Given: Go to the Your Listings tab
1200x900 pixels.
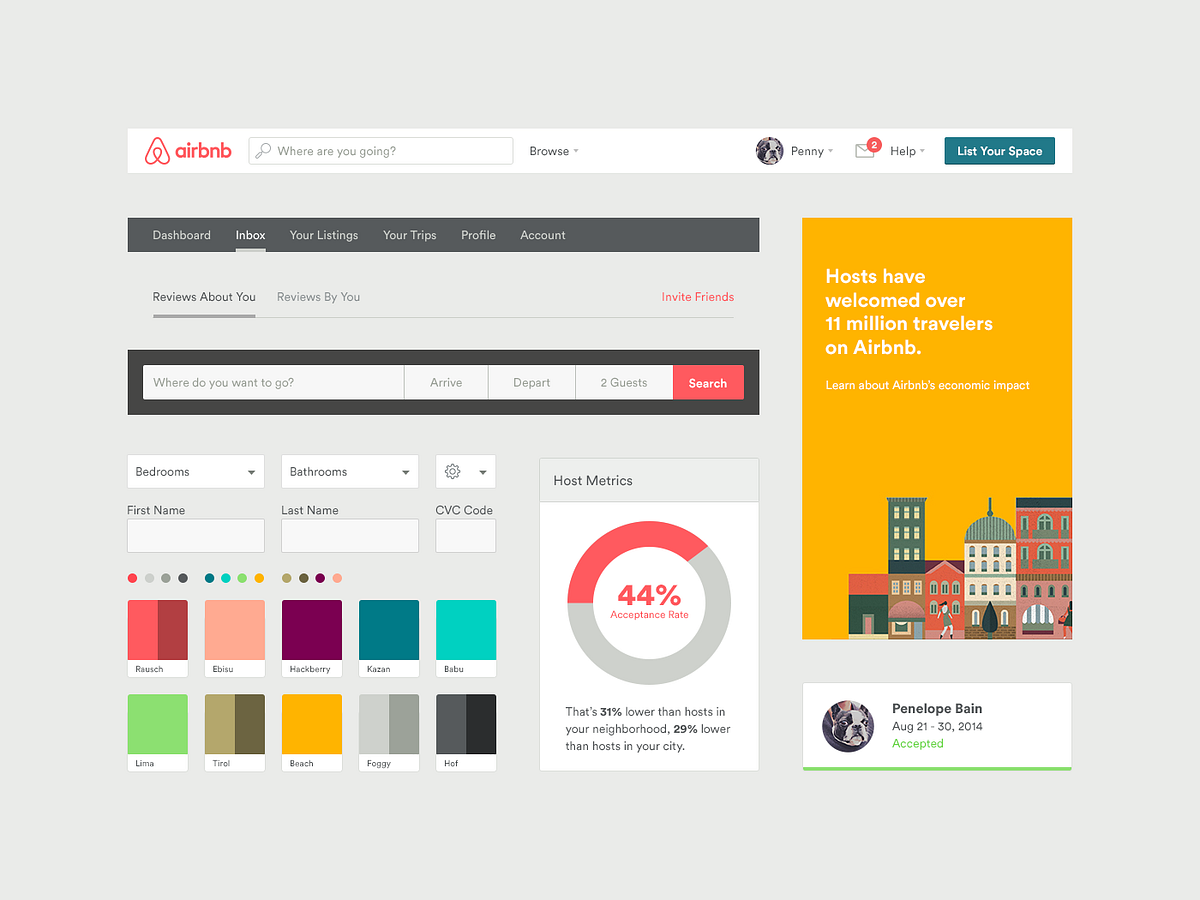Looking at the screenshot, I should tap(323, 235).
